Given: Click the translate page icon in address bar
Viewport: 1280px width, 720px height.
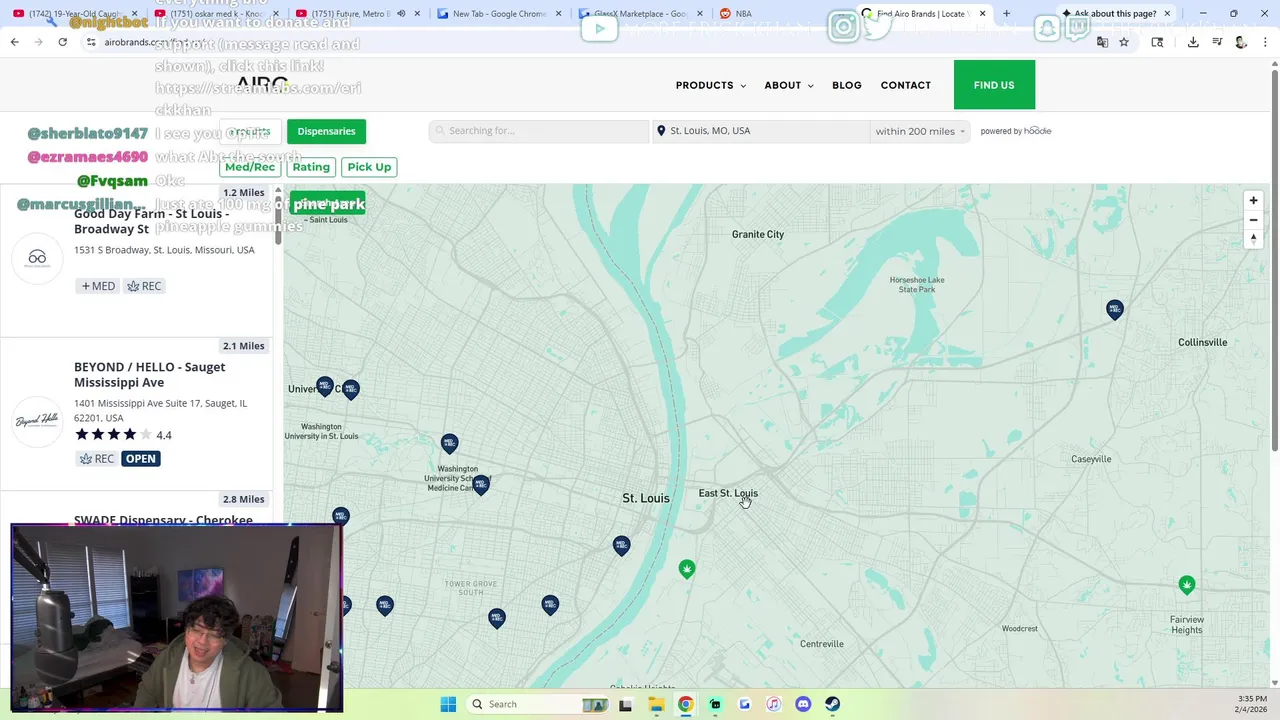Looking at the screenshot, I should tap(1102, 42).
